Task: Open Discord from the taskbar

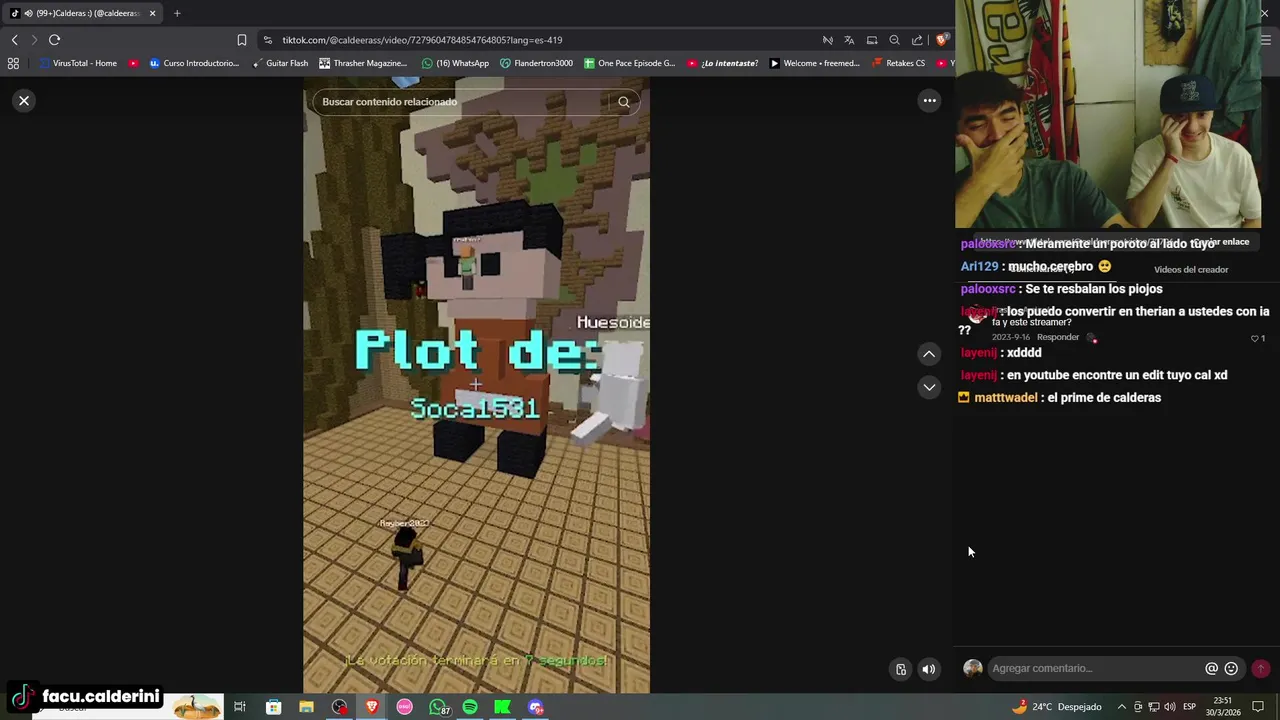Action: pos(536,707)
